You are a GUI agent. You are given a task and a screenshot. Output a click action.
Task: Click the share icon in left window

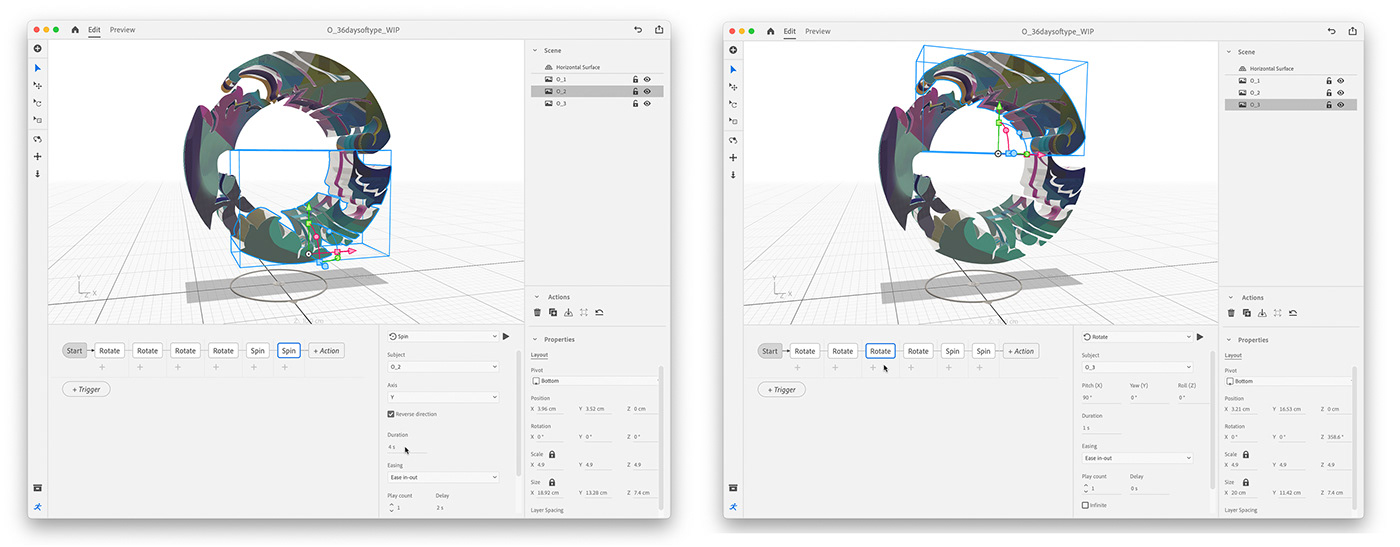pyautogui.click(x=659, y=30)
